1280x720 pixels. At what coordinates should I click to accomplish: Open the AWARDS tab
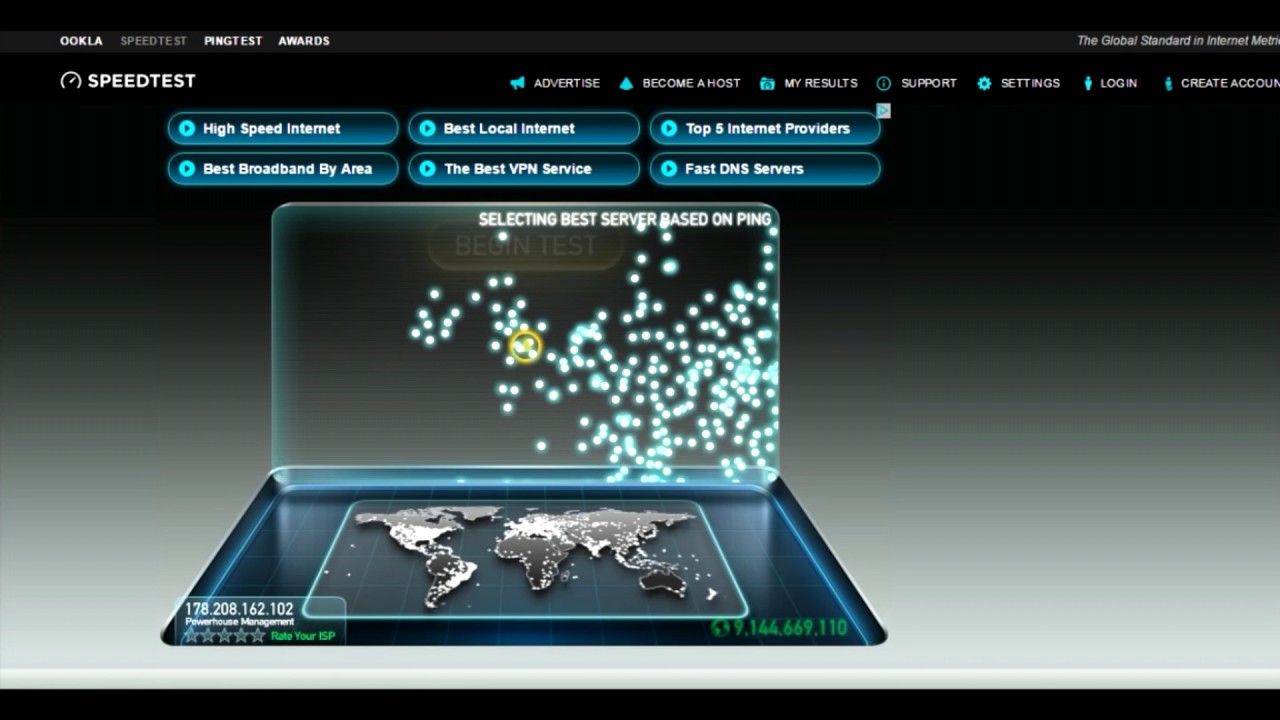point(304,41)
